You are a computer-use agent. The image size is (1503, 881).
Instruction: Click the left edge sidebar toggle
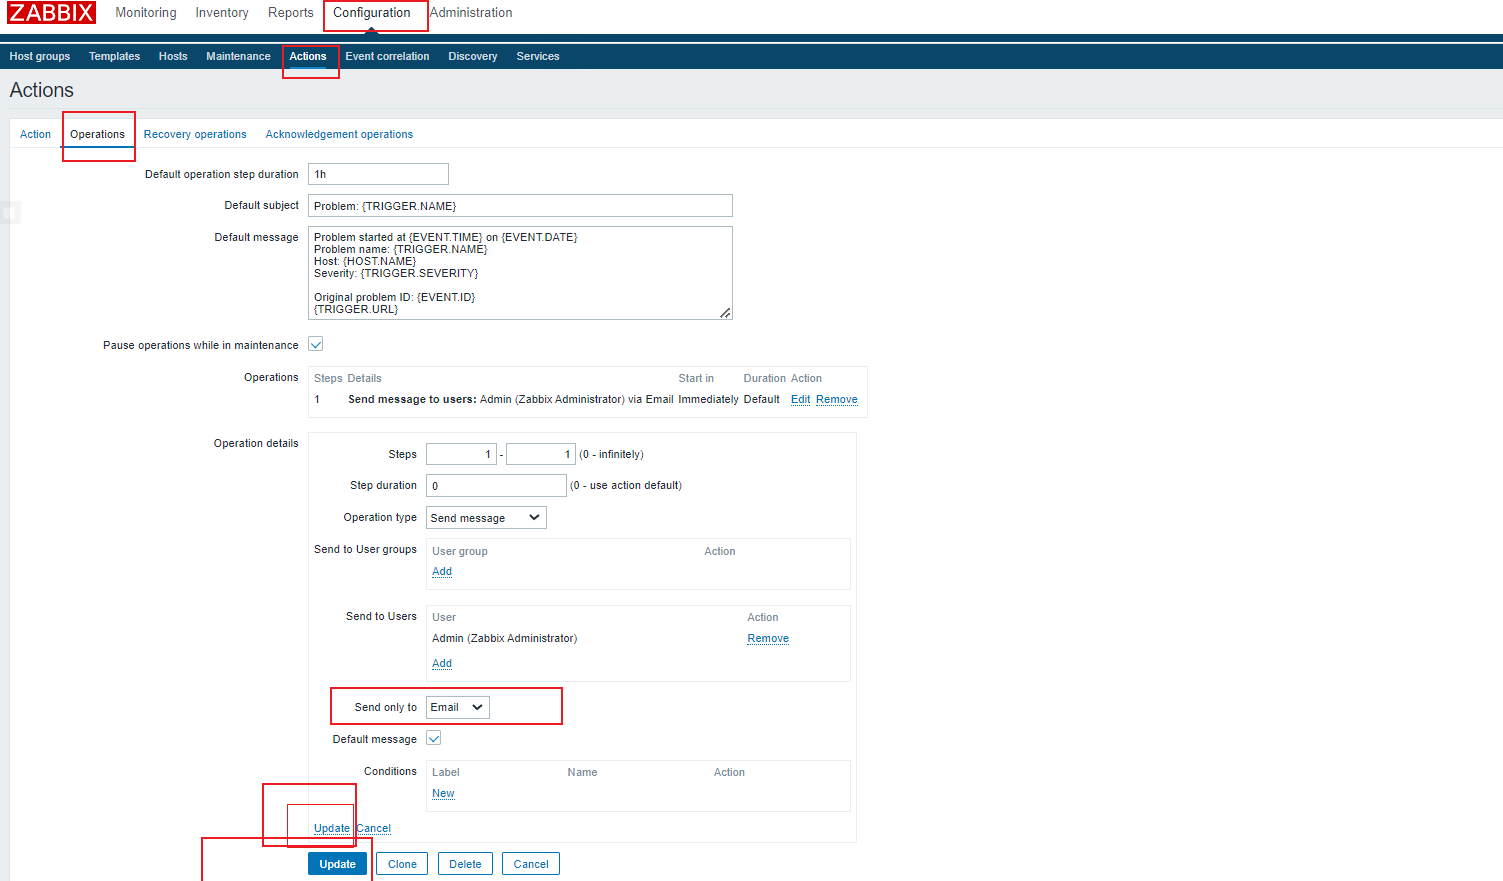(x=9, y=212)
